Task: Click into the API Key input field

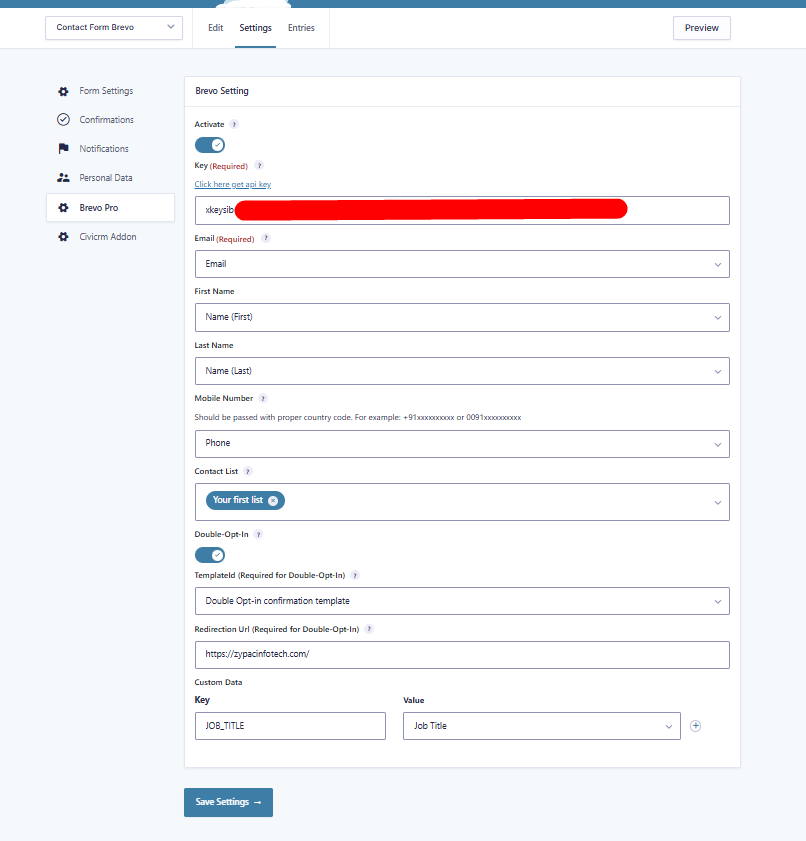Action: pyautogui.click(x=462, y=210)
